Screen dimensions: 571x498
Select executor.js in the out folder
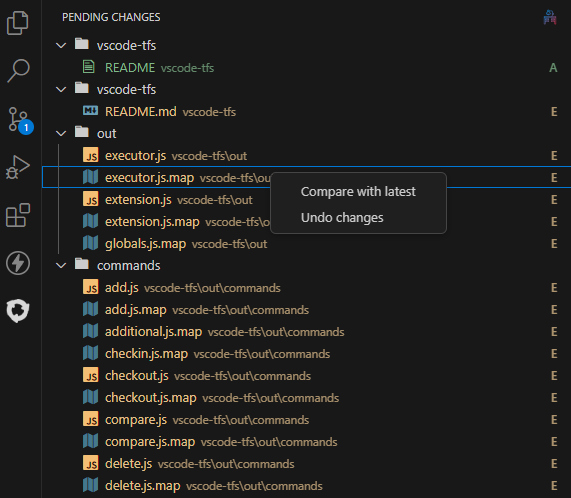click(x=307, y=156)
